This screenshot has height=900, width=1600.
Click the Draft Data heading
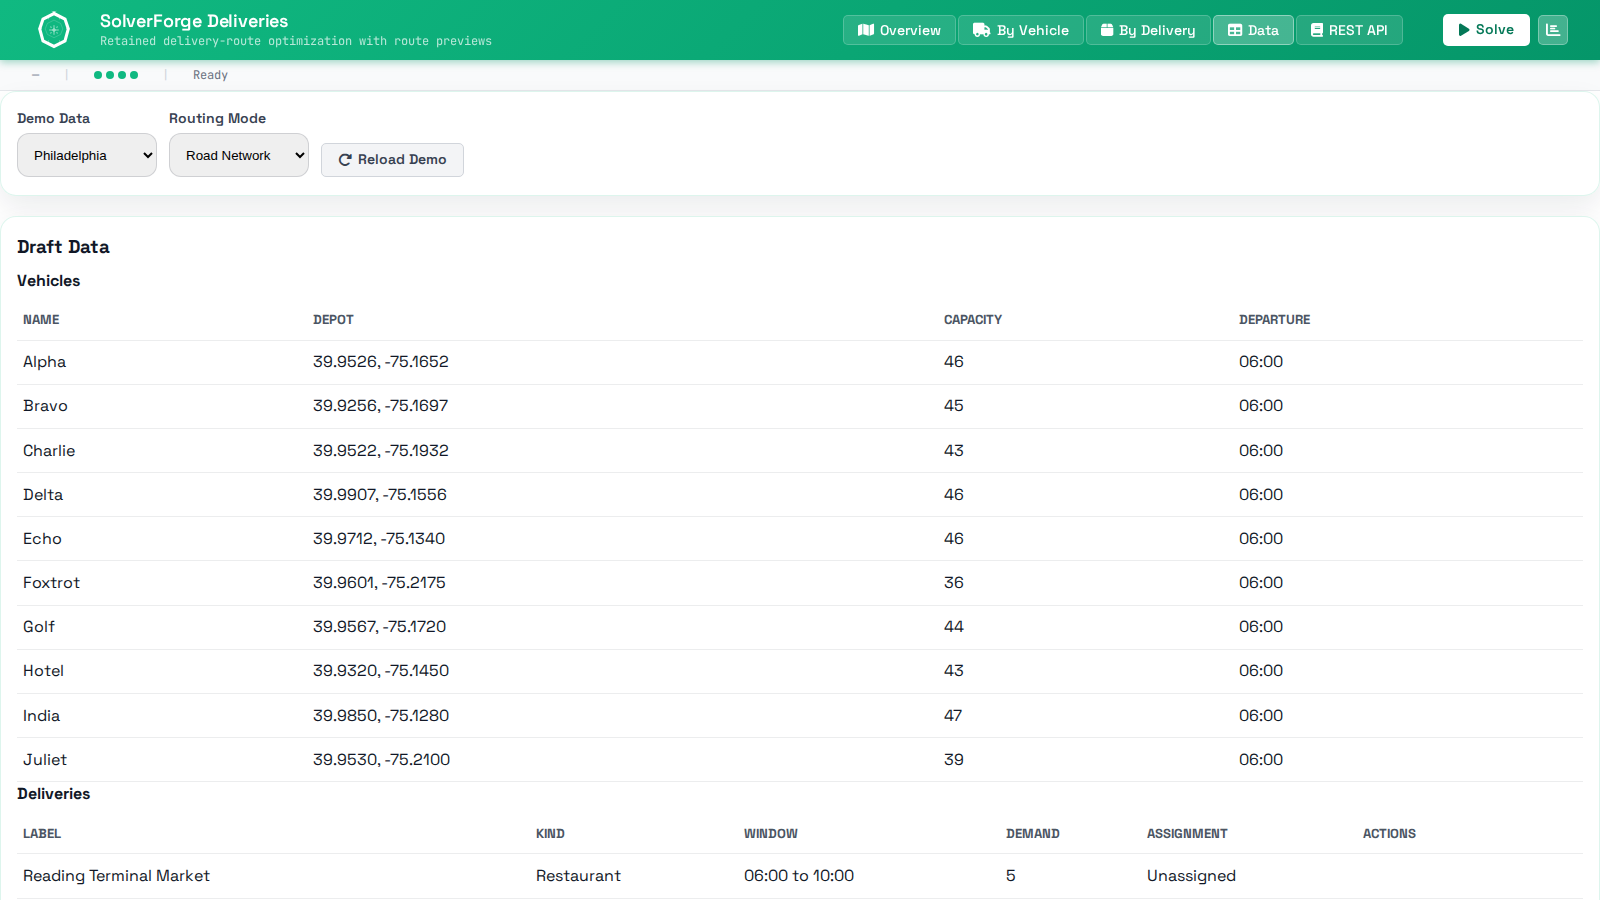coord(63,247)
